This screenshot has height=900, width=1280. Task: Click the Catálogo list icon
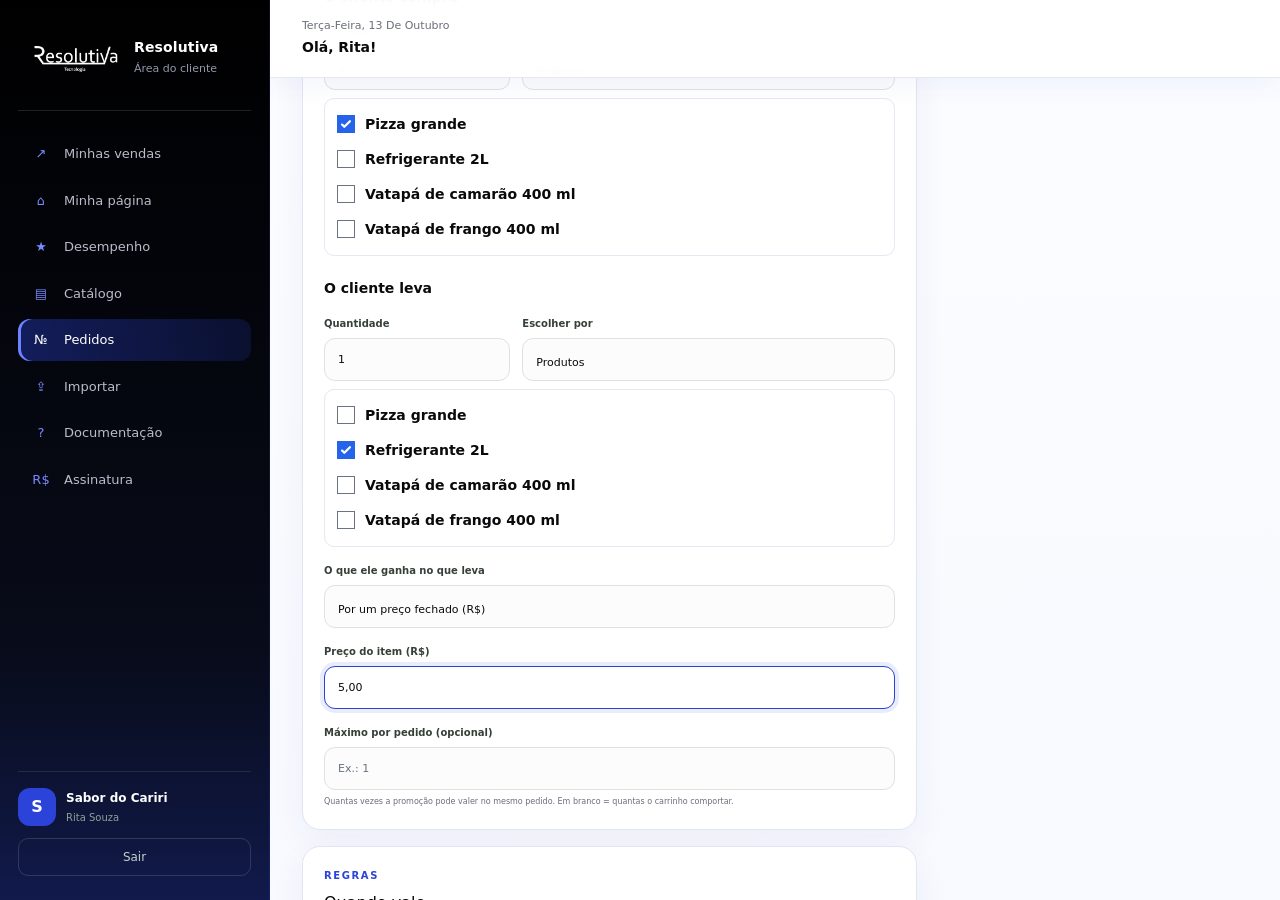pos(41,294)
